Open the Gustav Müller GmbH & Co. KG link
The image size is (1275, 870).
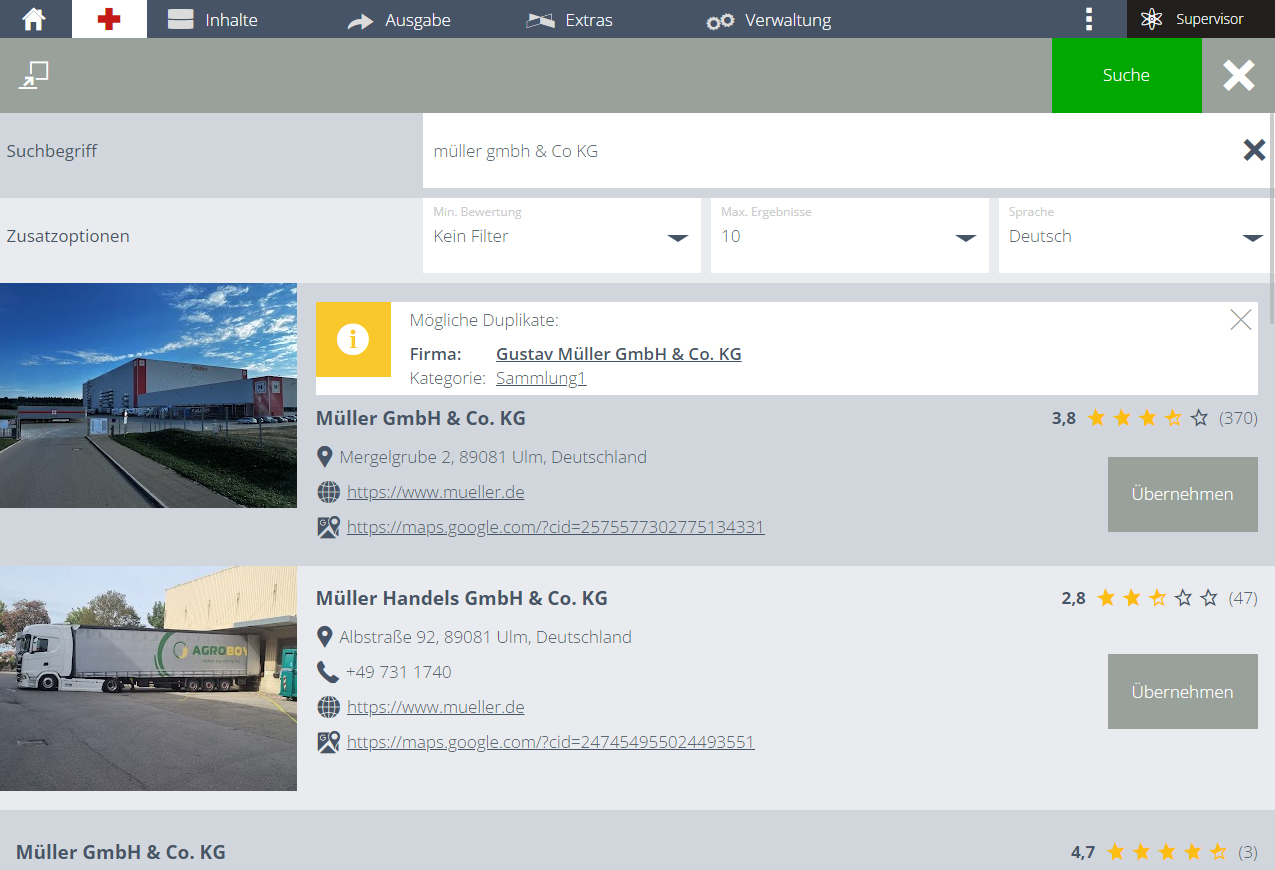click(x=619, y=354)
